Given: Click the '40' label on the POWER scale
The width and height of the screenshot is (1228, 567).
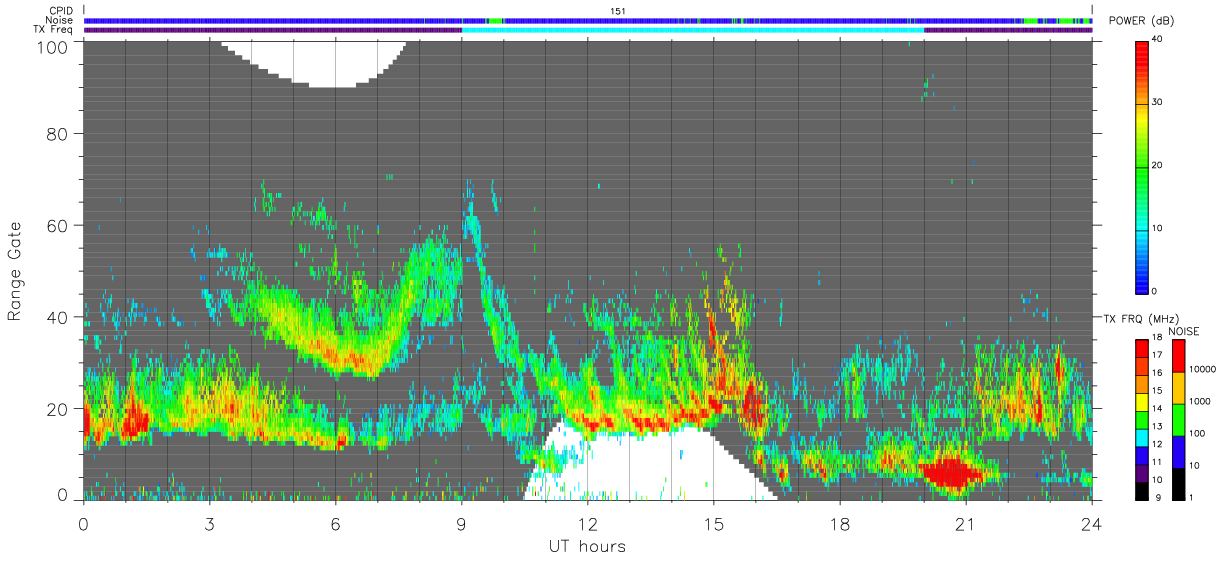Looking at the screenshot, I should [1159, 39].
